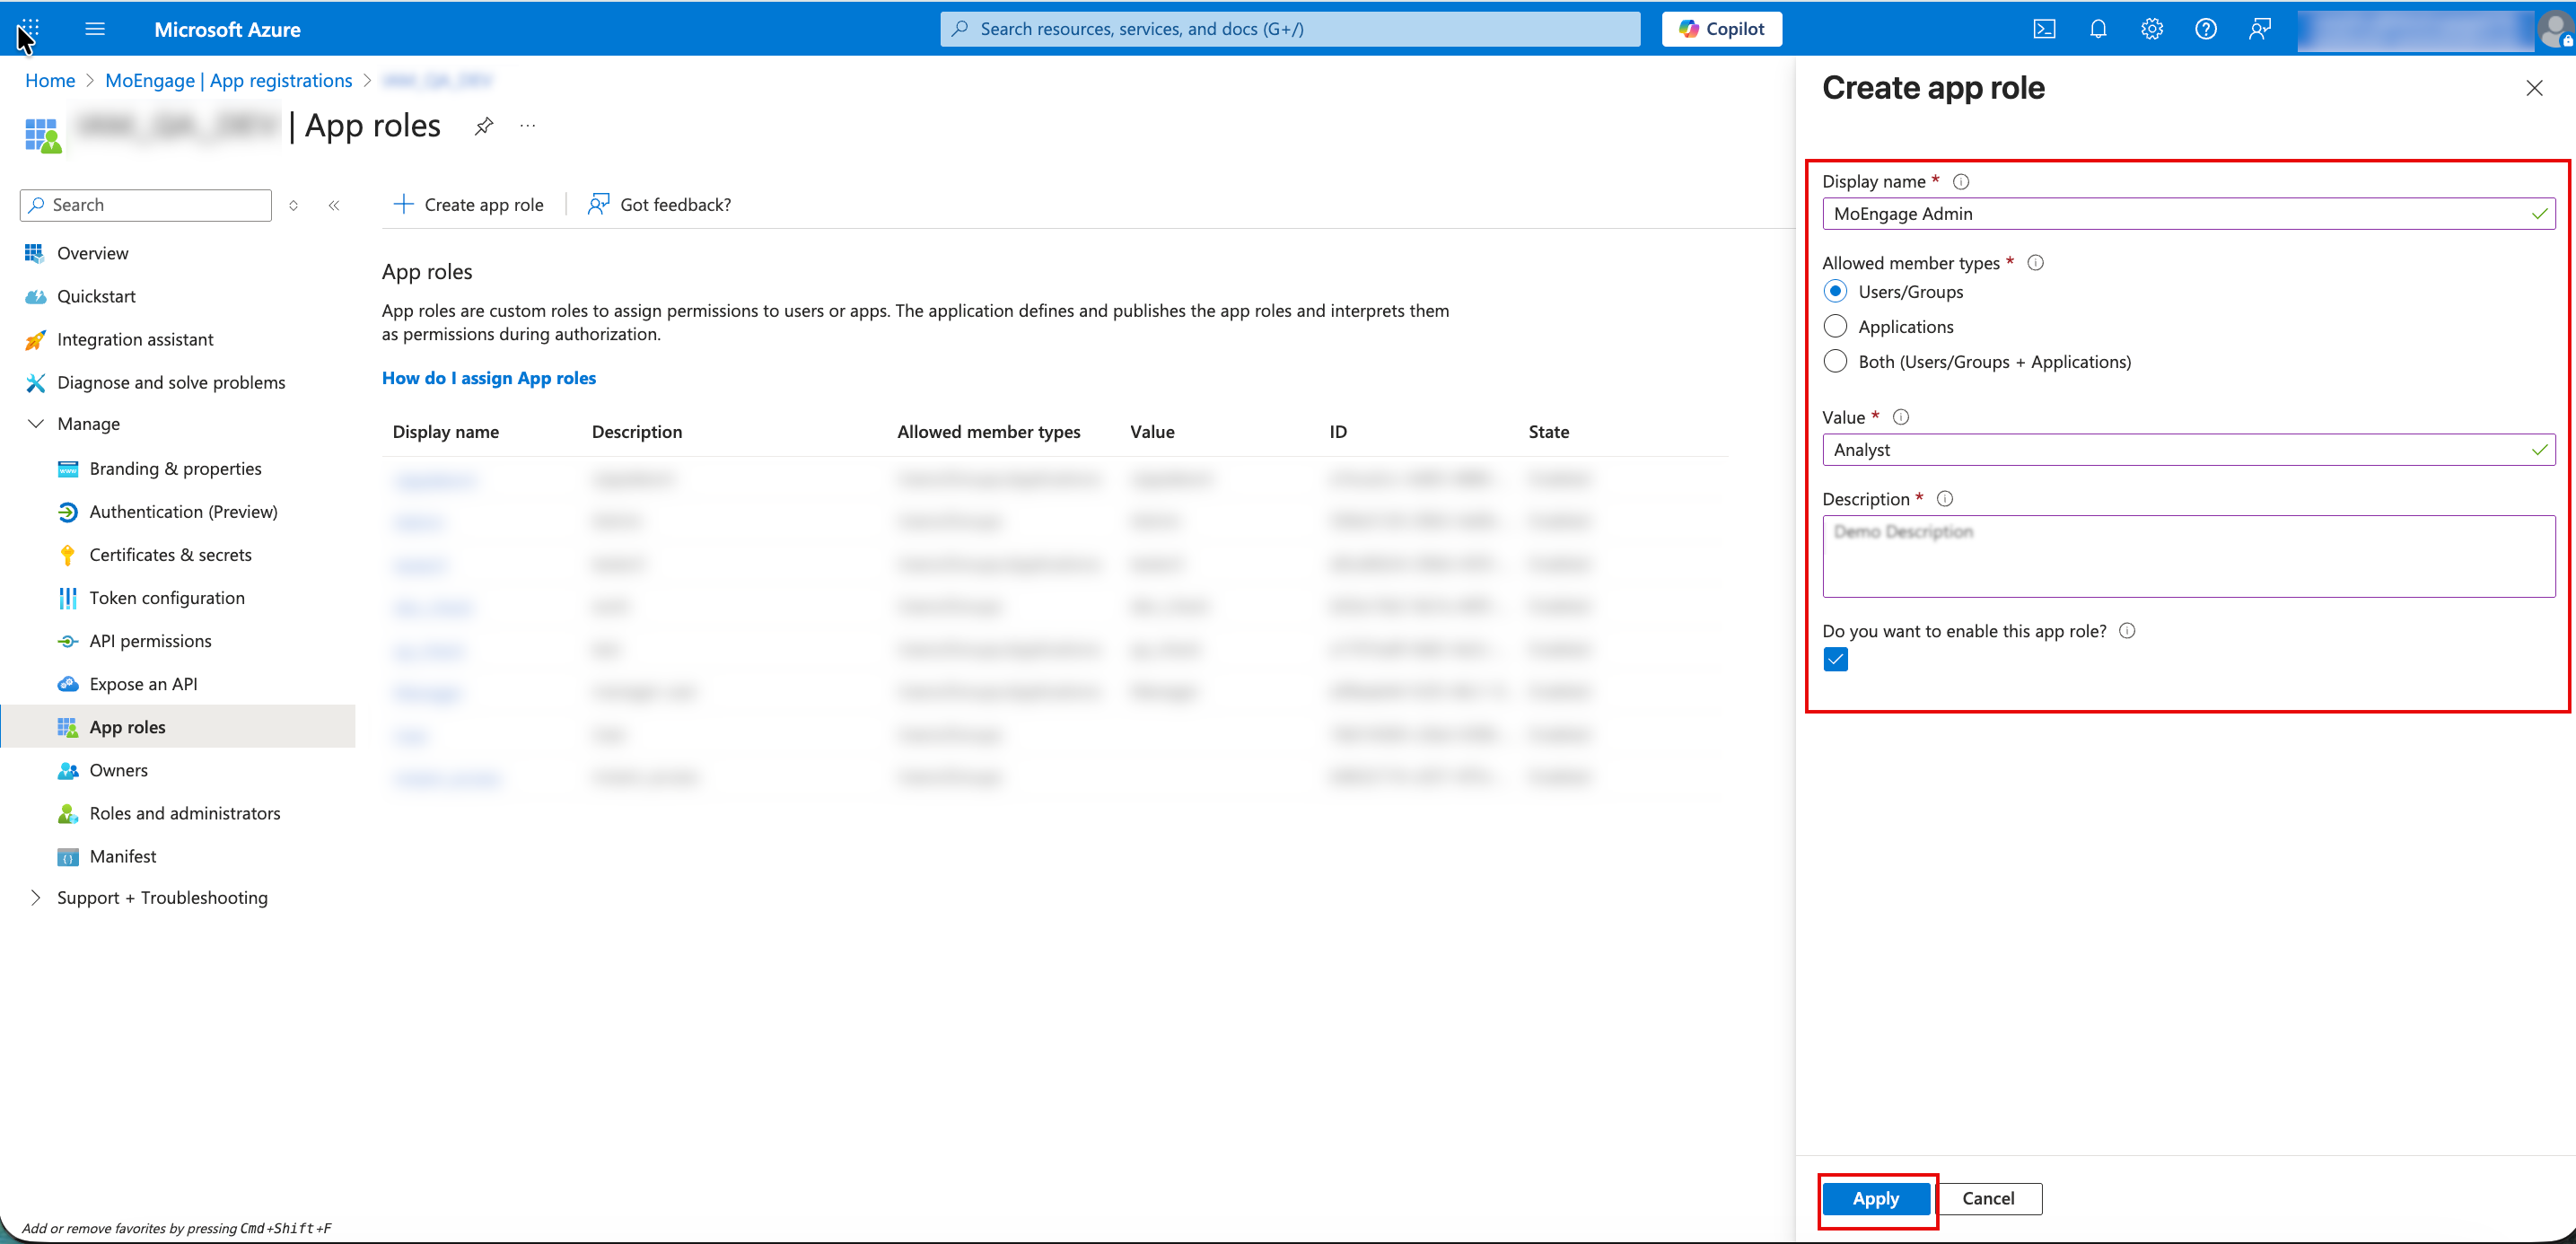Open How do I assign App roles link
Image resolution: width=2576 pixels, height=1244 pixels.
488,378
